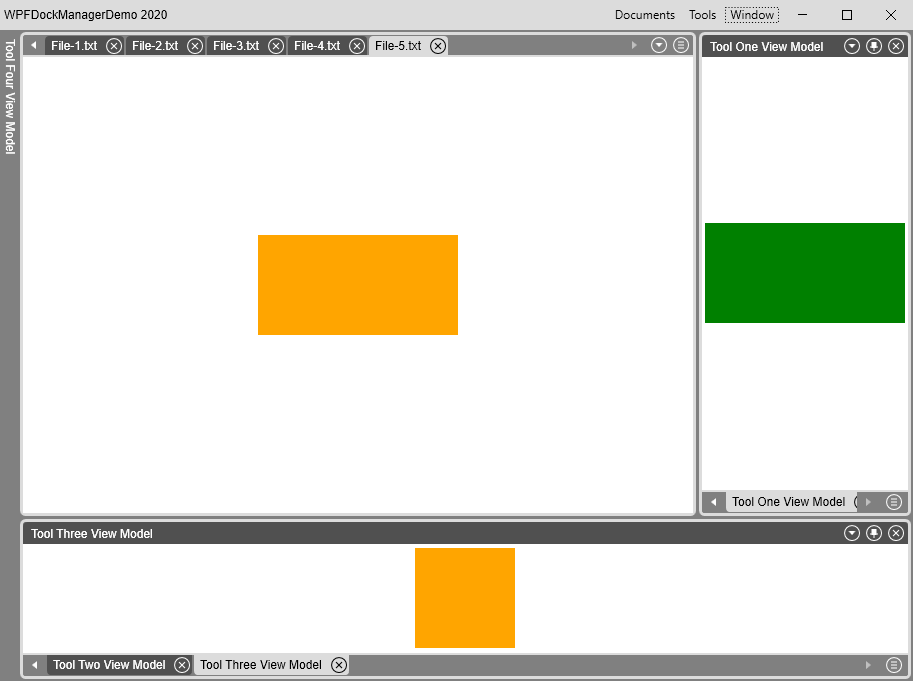Pin the Tool Three View Model pane
The height and width of the screenshot is (681, 913).
click(x=874, y=533)
